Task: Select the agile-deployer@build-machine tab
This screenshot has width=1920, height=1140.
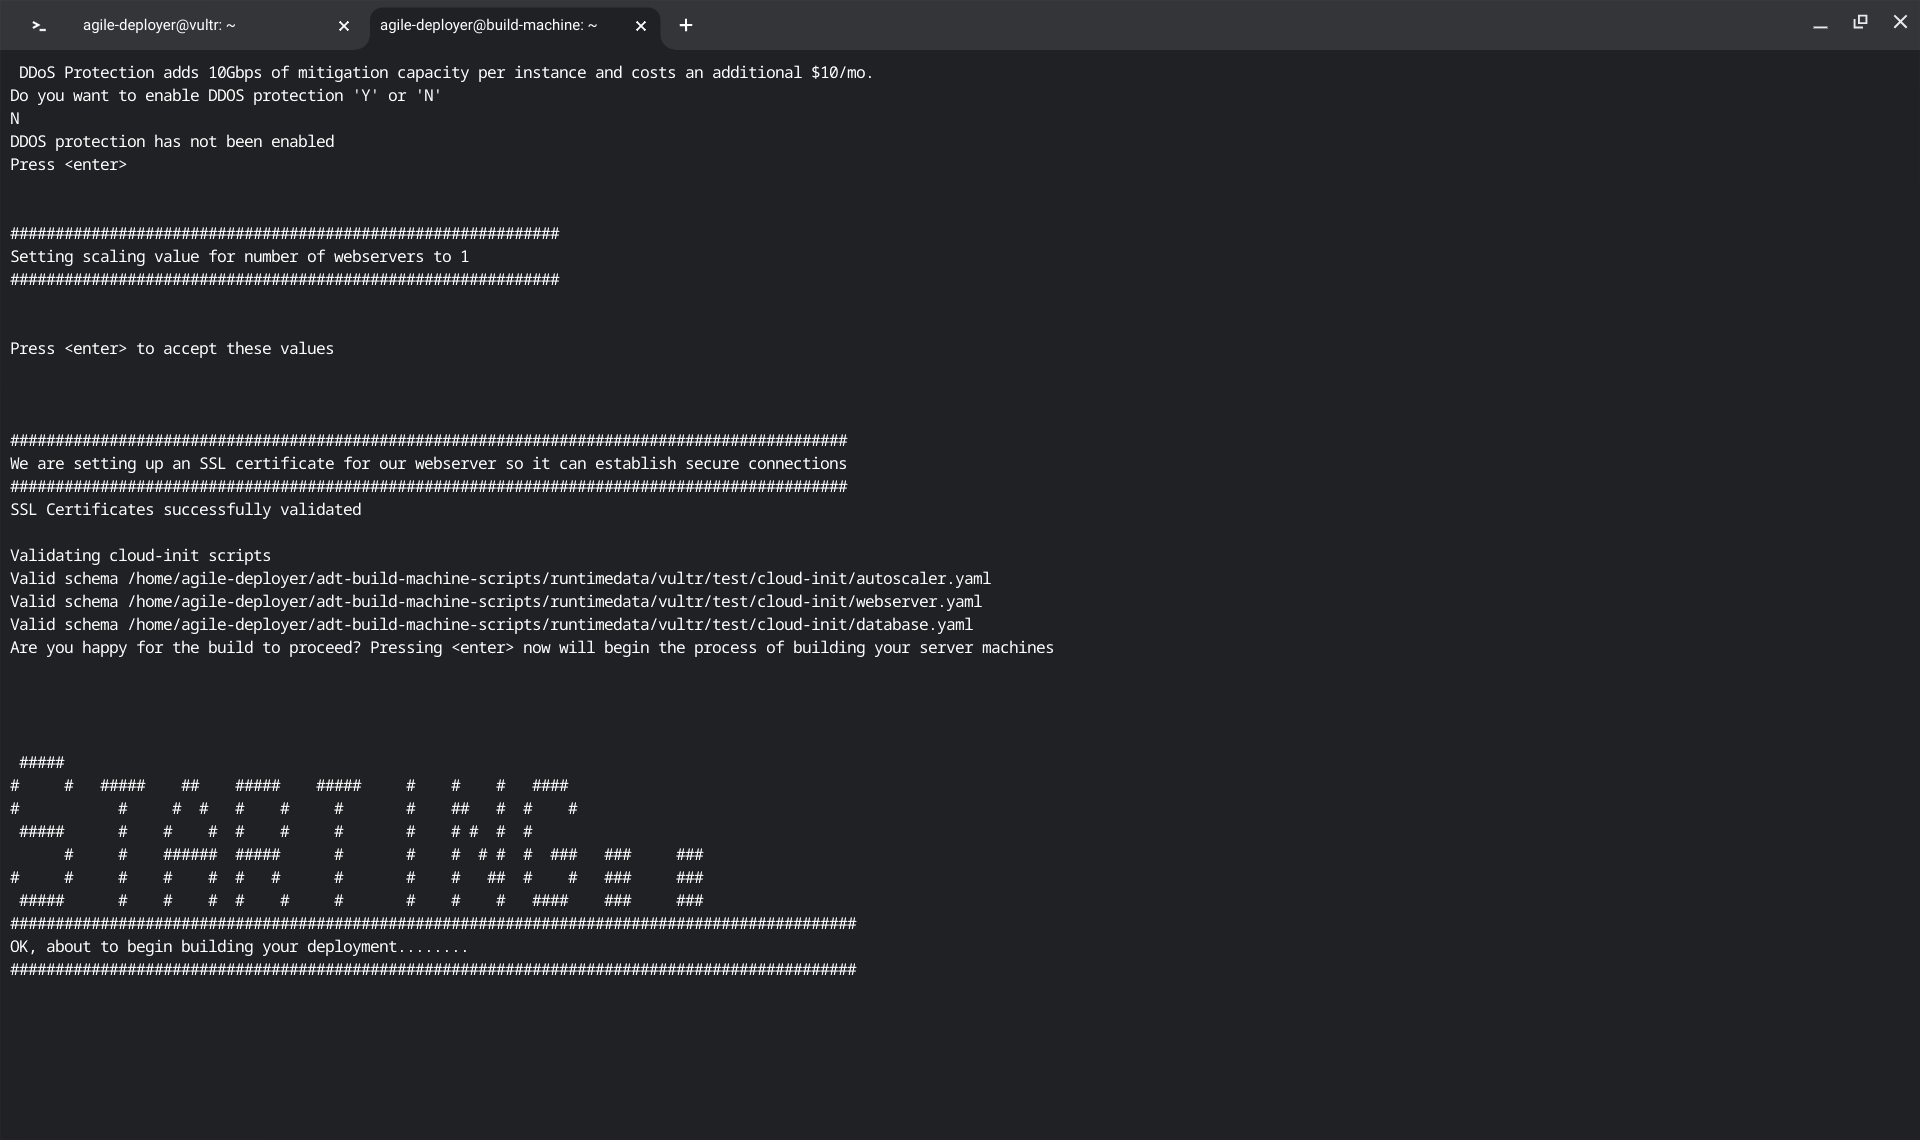Action: (x=488, y=26)
